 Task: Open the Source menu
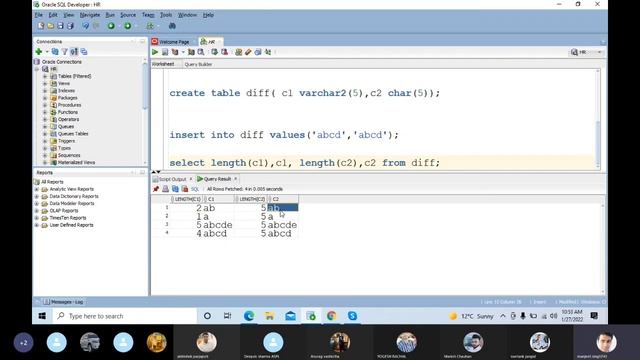(x=128, y=15)
